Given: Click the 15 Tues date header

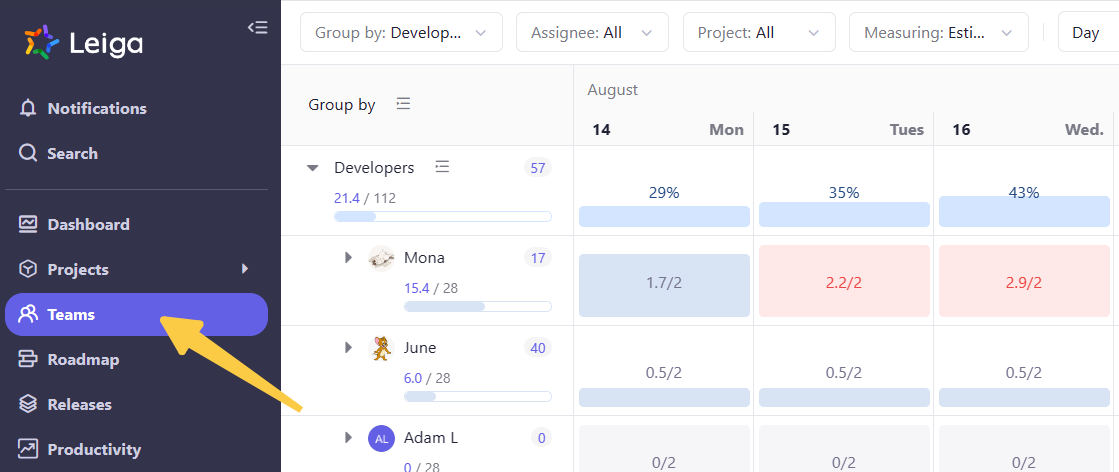Looking at the screenshot, I should coord(844,129).
